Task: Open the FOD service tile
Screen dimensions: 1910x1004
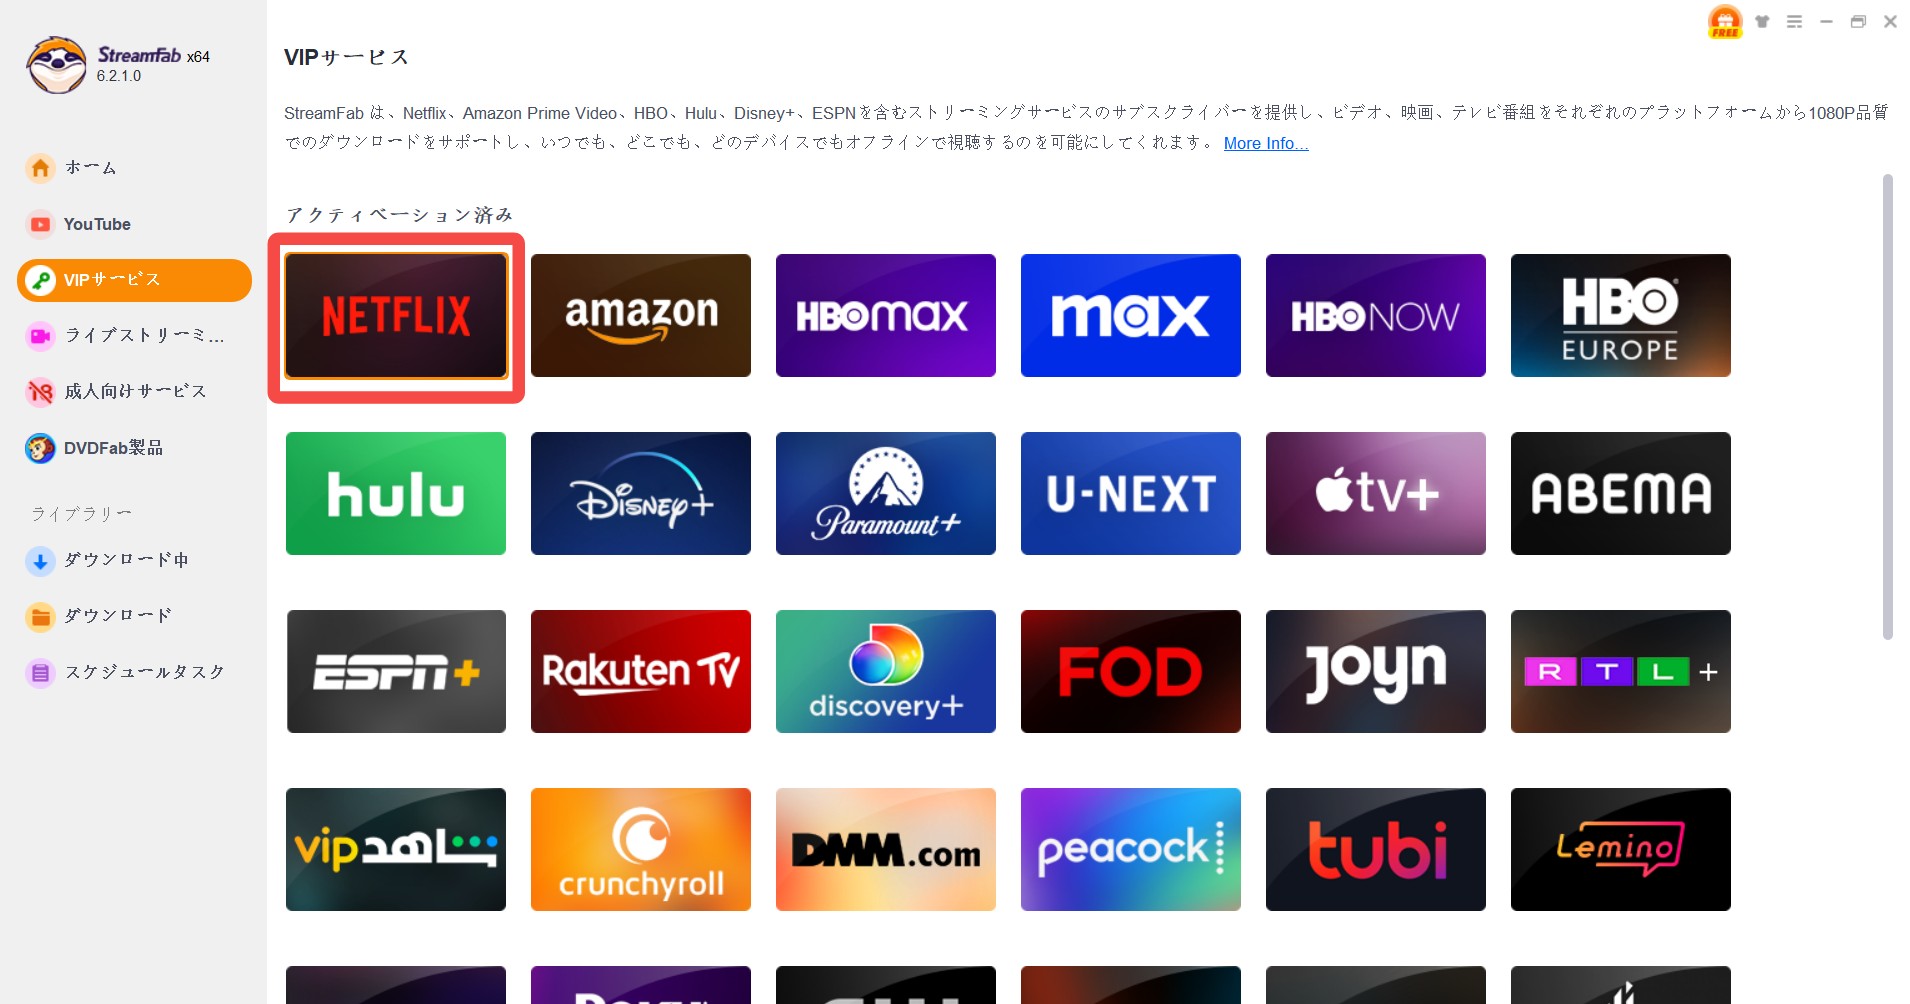Action: (1131, 672)
